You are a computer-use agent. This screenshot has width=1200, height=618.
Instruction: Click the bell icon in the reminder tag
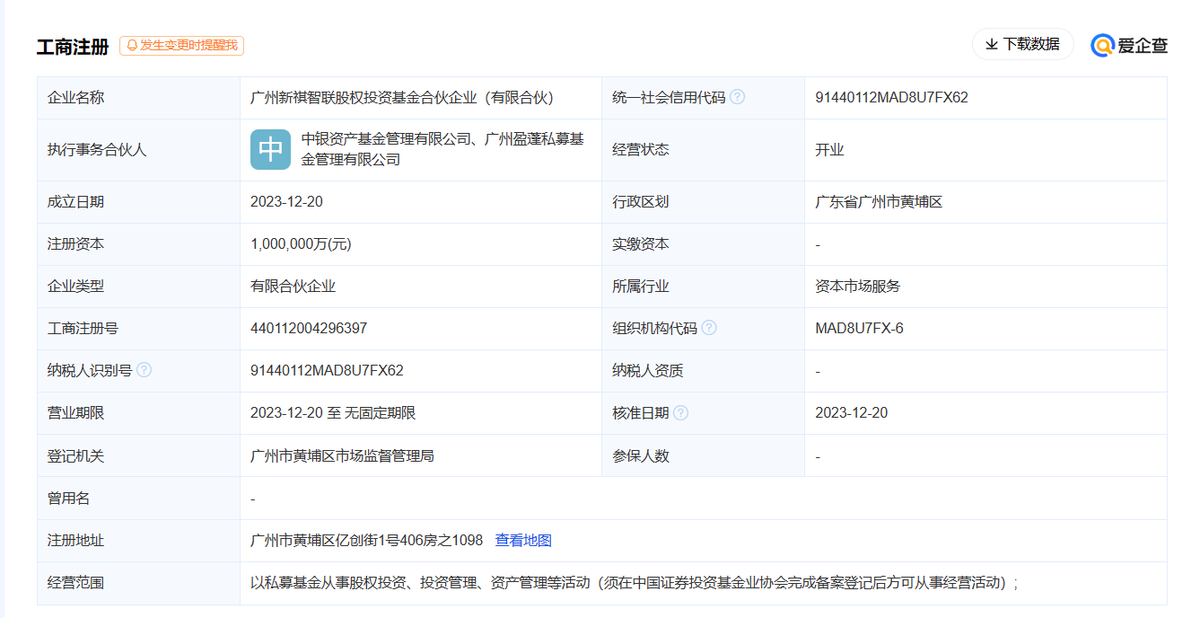pyautogui.click(x=132, y=46)
